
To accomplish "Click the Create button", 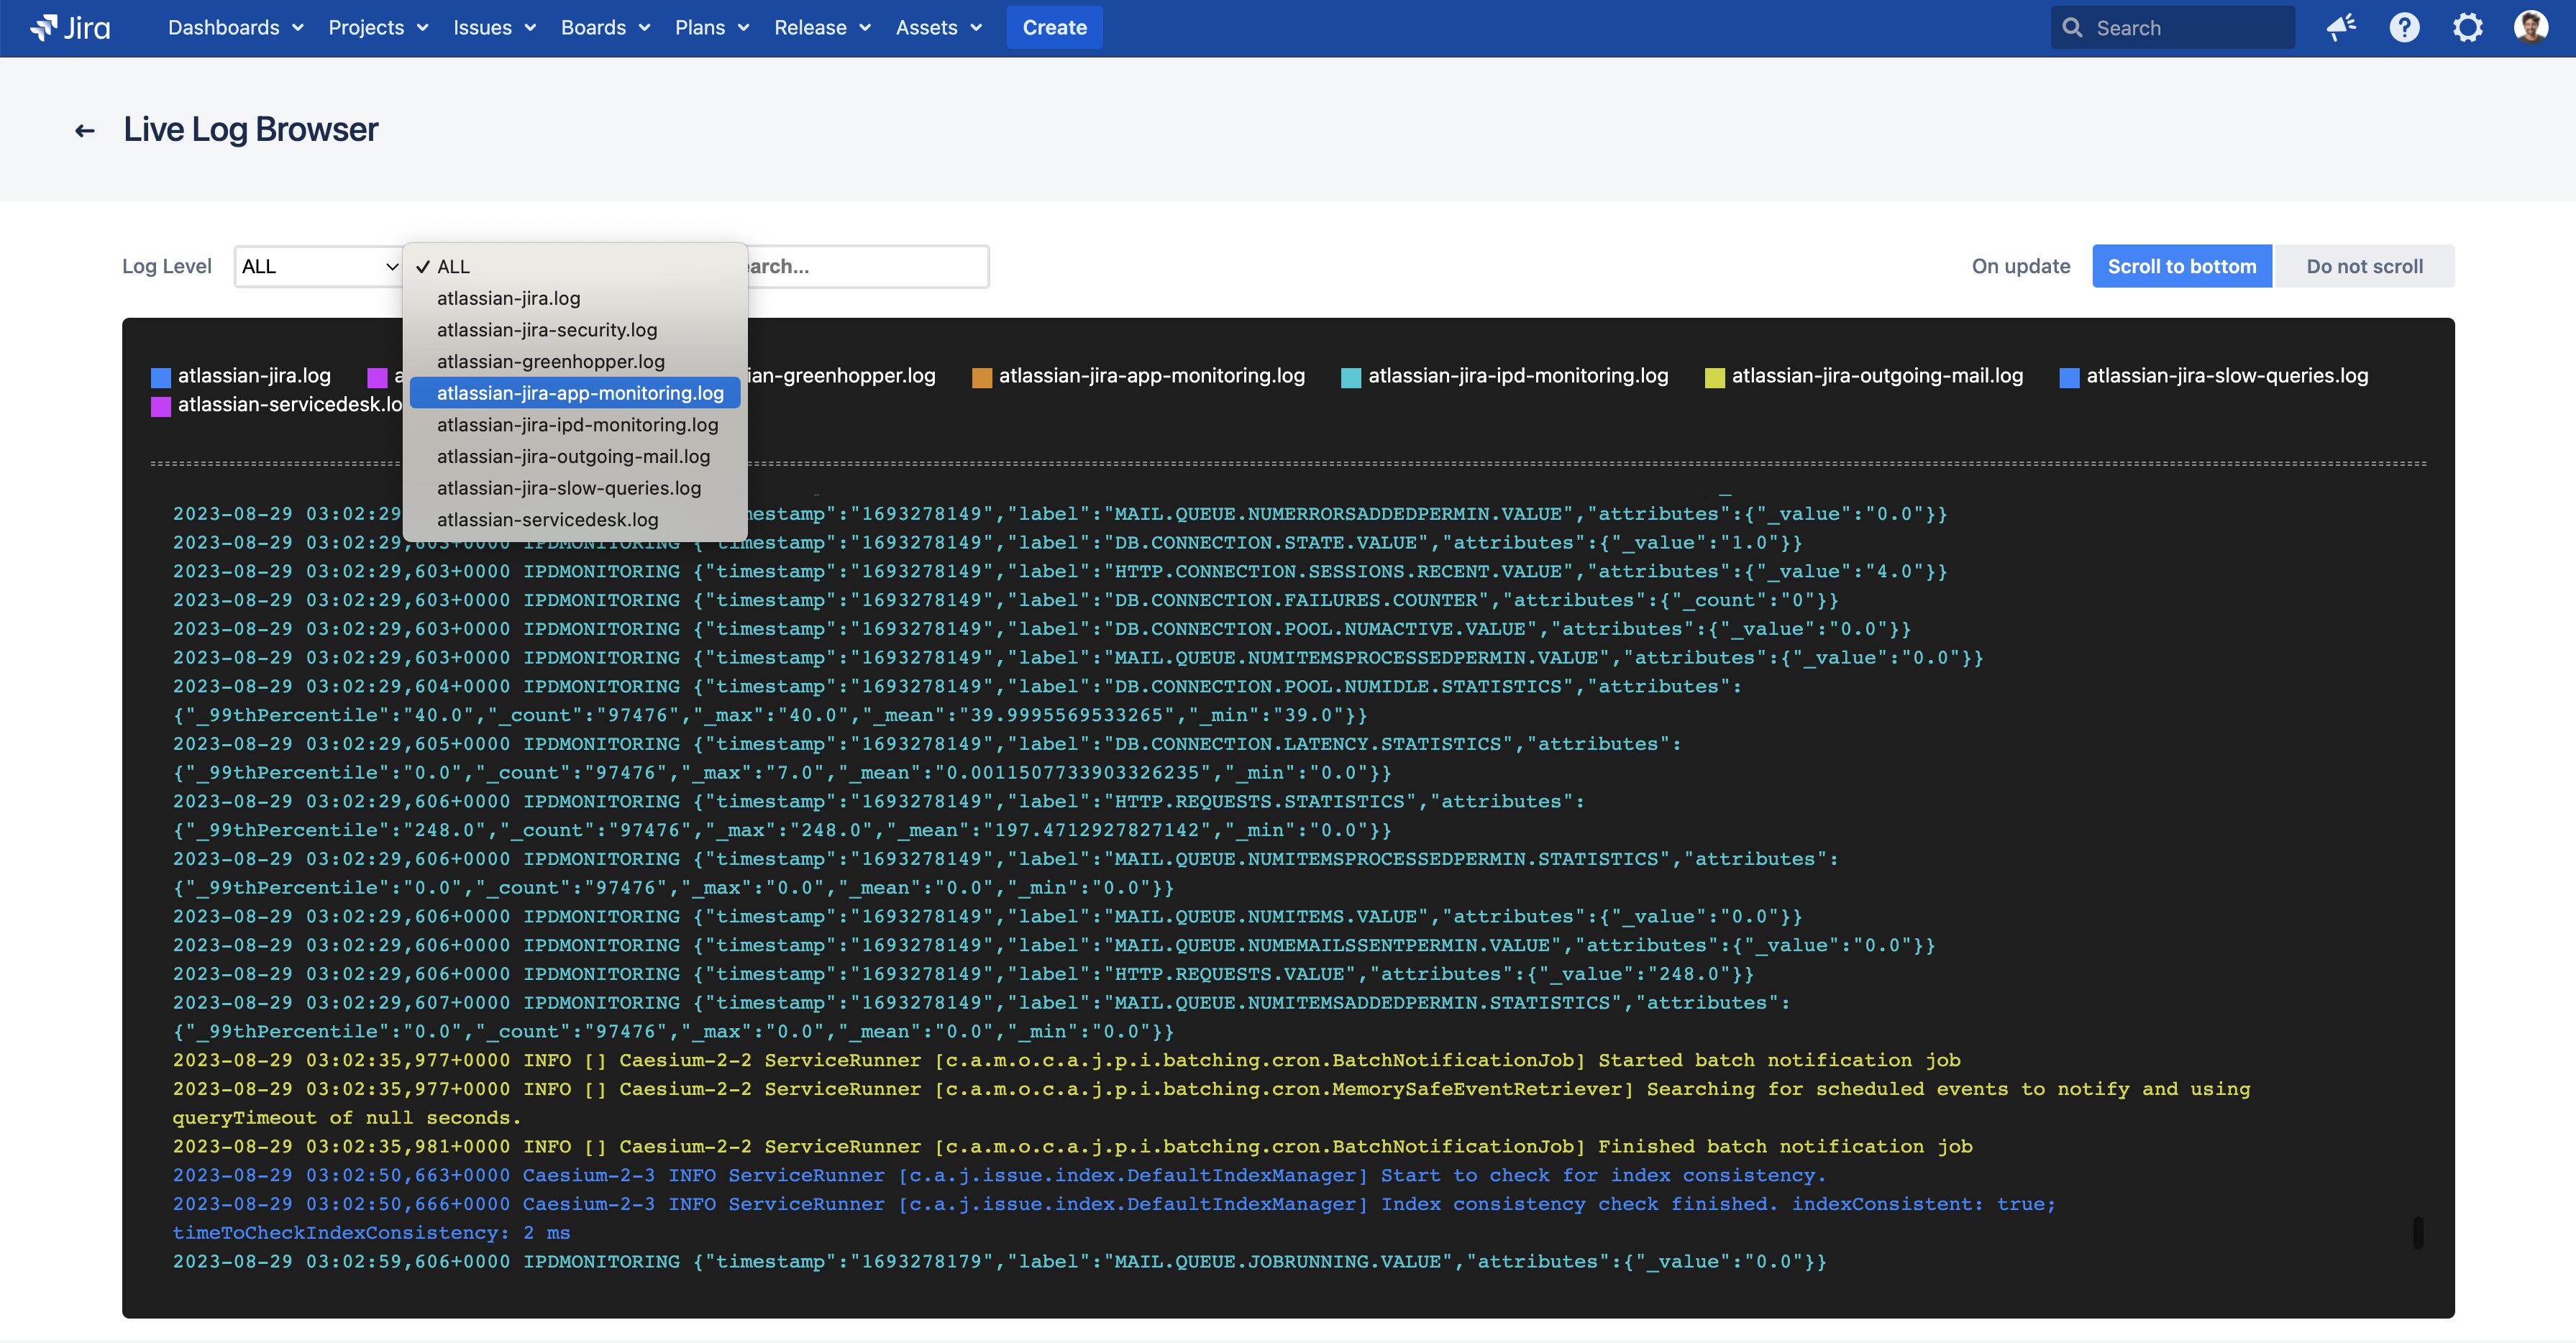I will click(1054, 27).
